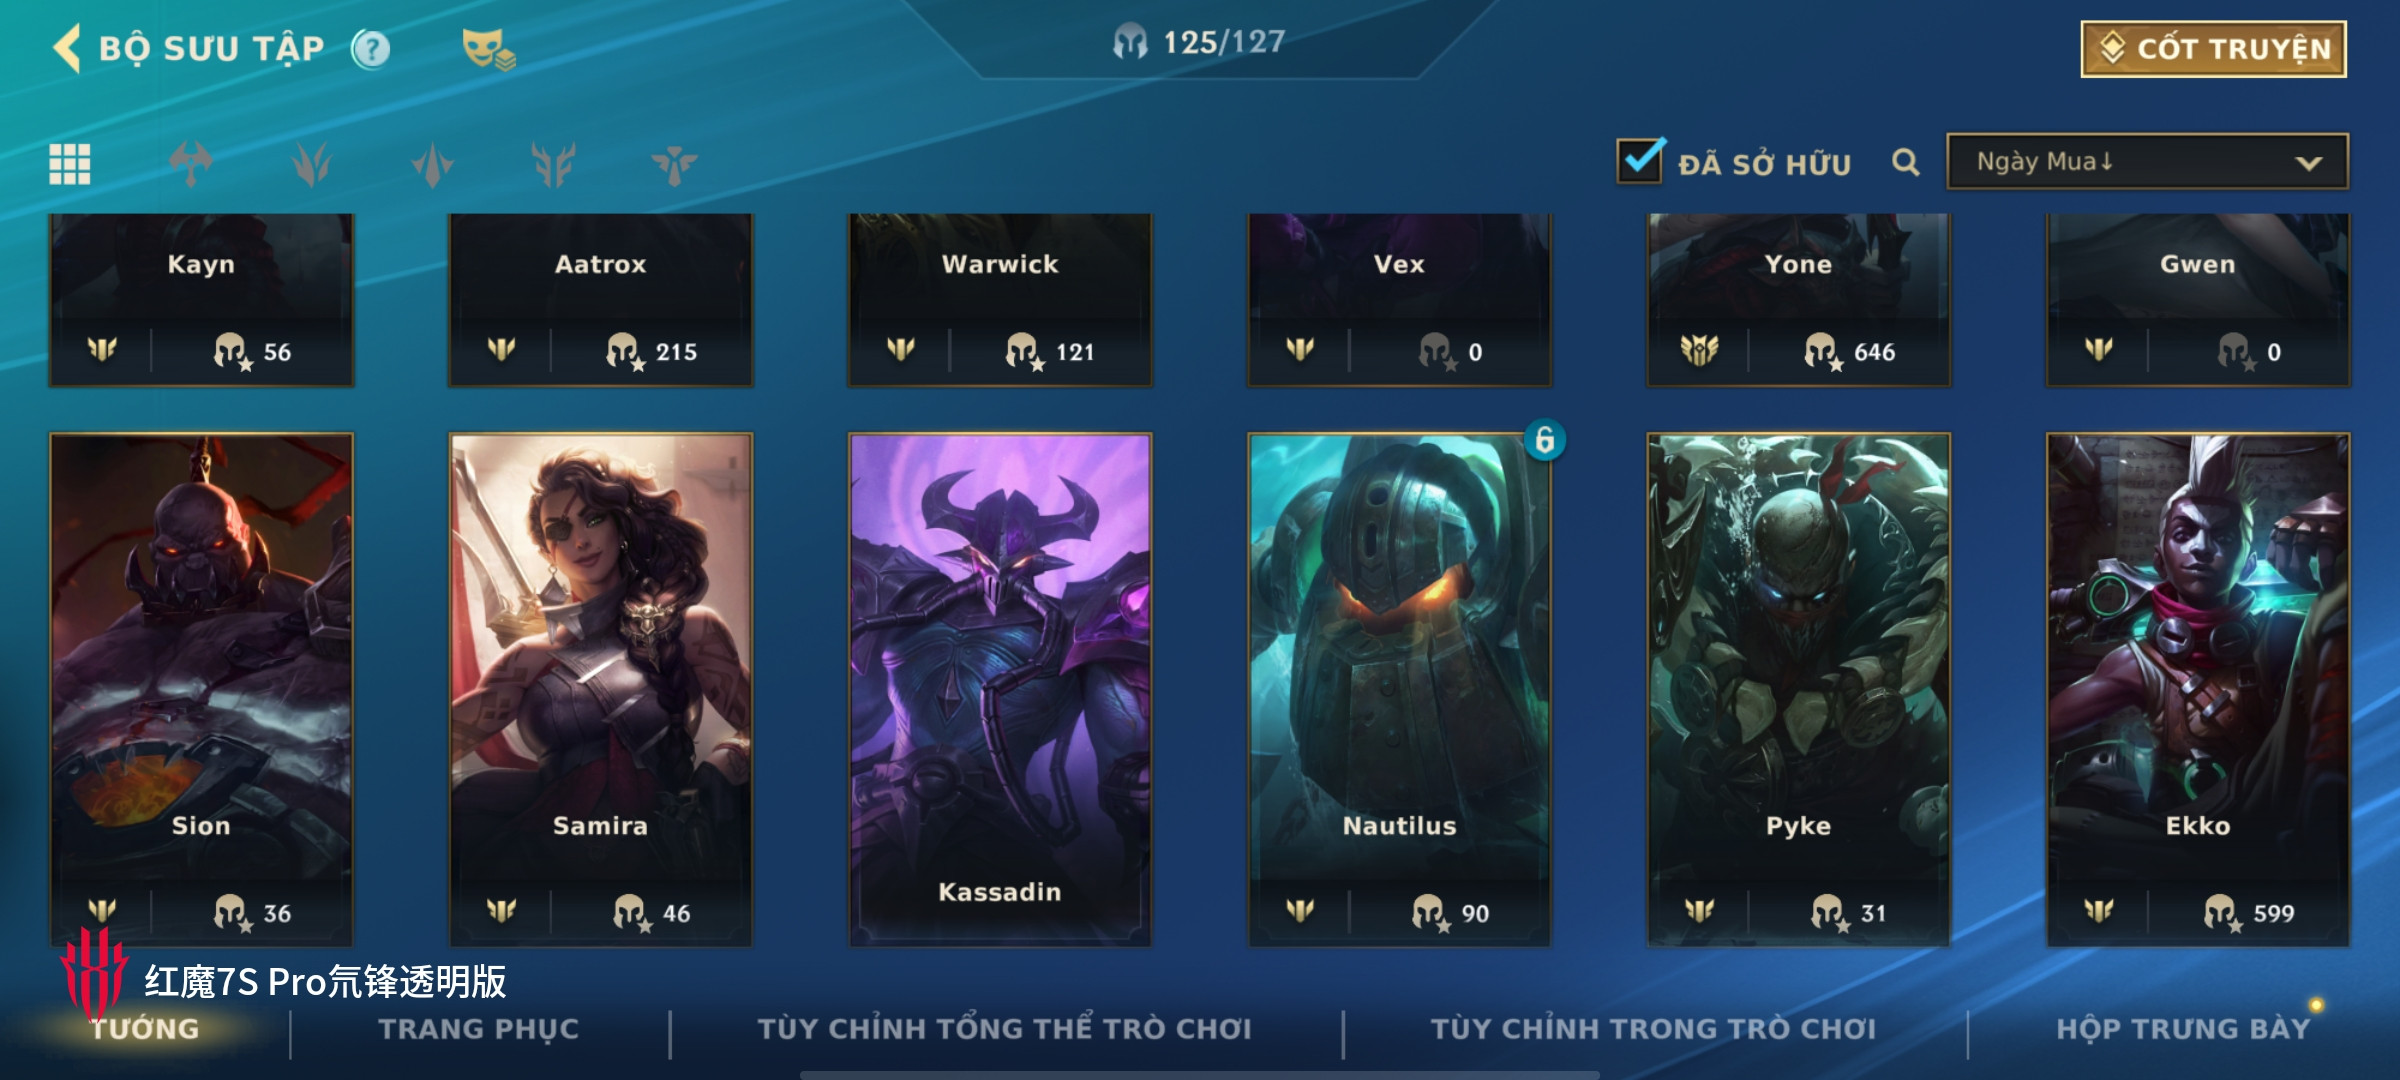2400x1080 pixels.
Task: Open Tùy Chỉnh Tổng Thể Trò Chơi tab
Action: (1005, 1029)
